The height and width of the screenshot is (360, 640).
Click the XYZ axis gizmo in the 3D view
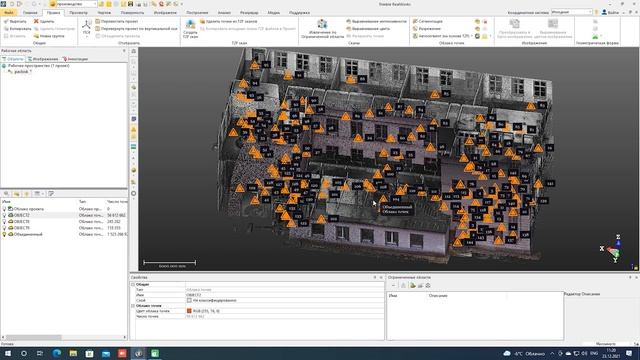coord(613,249)
